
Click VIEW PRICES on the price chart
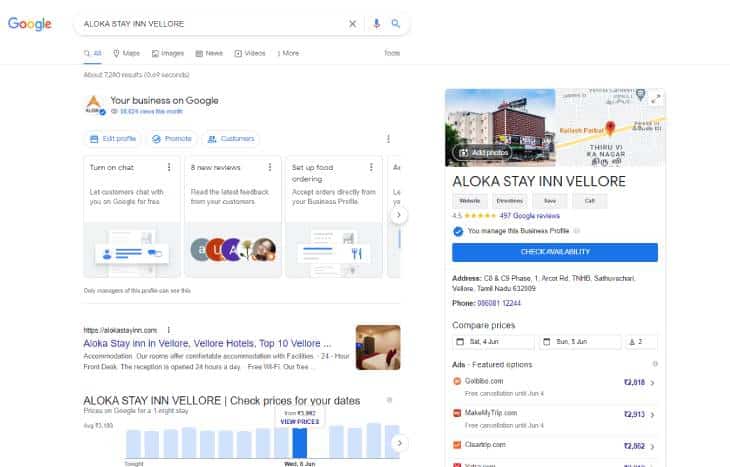point(299,422)
